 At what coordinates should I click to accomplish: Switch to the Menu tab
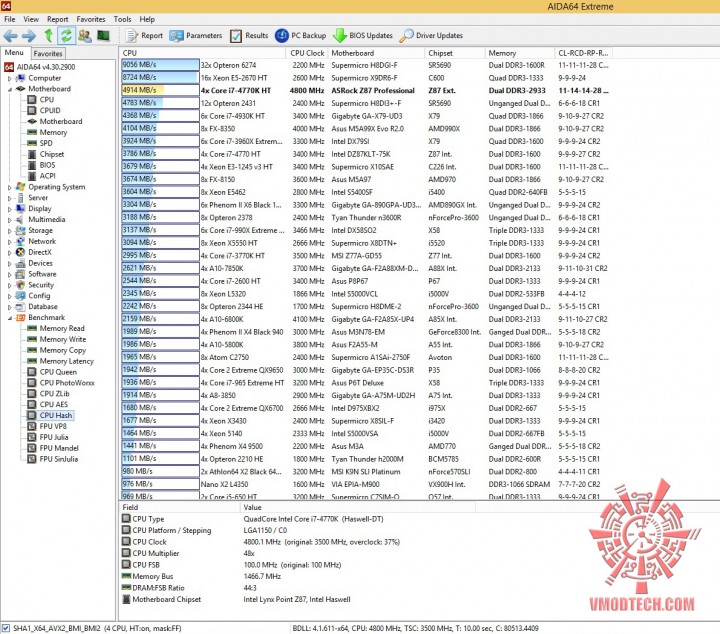tap(14, 53)
